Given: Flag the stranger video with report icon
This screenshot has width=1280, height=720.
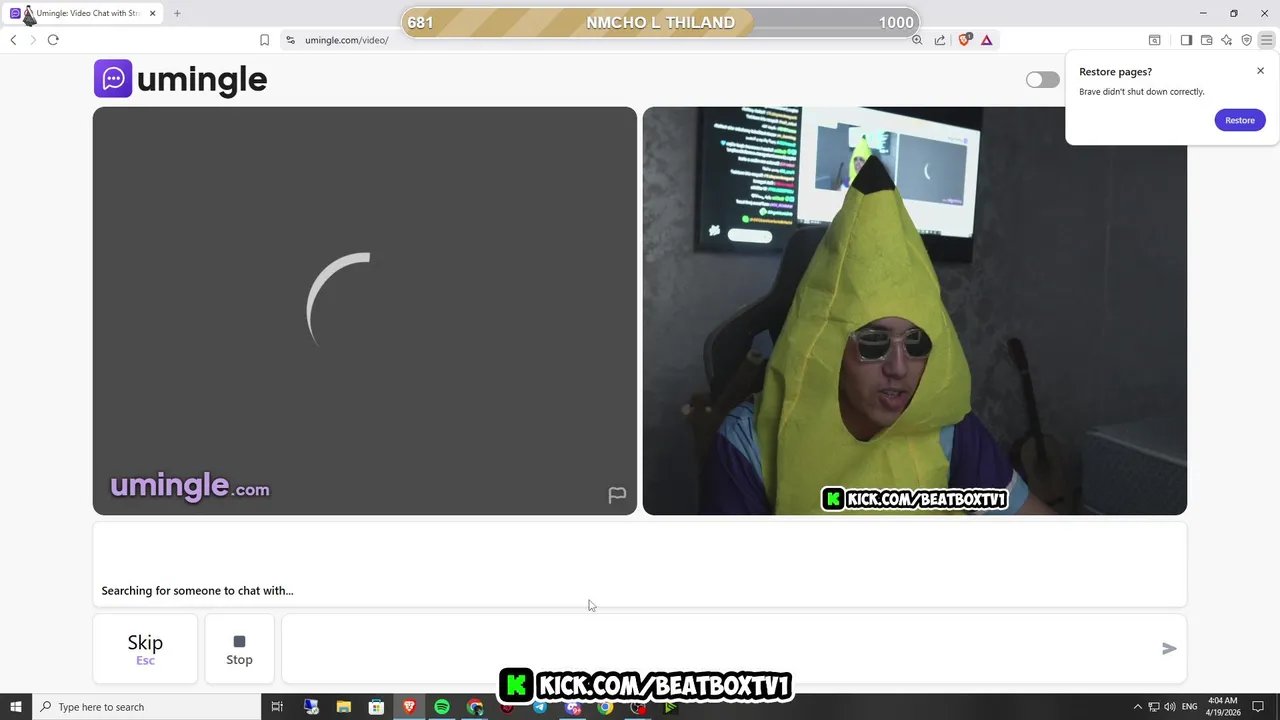Looking at the screenshot, I should [617, 495].
